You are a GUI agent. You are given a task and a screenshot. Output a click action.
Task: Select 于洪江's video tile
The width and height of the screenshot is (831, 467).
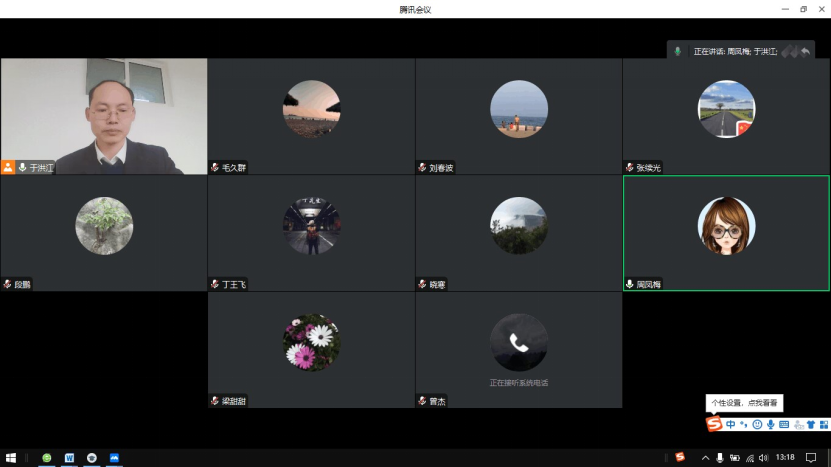(104, 115)
